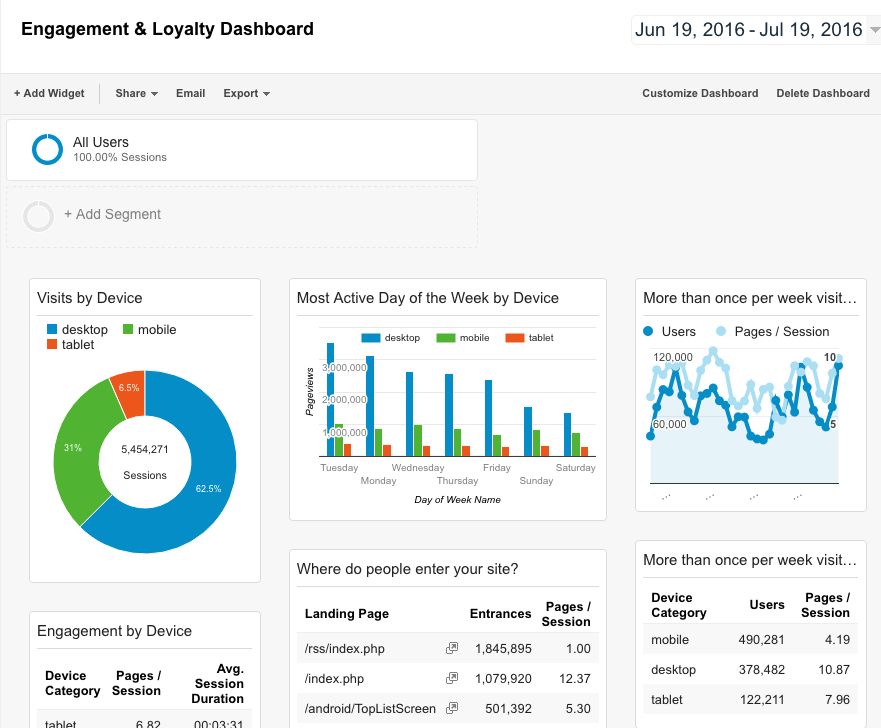
Task: Click the Entrances column header
Action: point(500,614)
